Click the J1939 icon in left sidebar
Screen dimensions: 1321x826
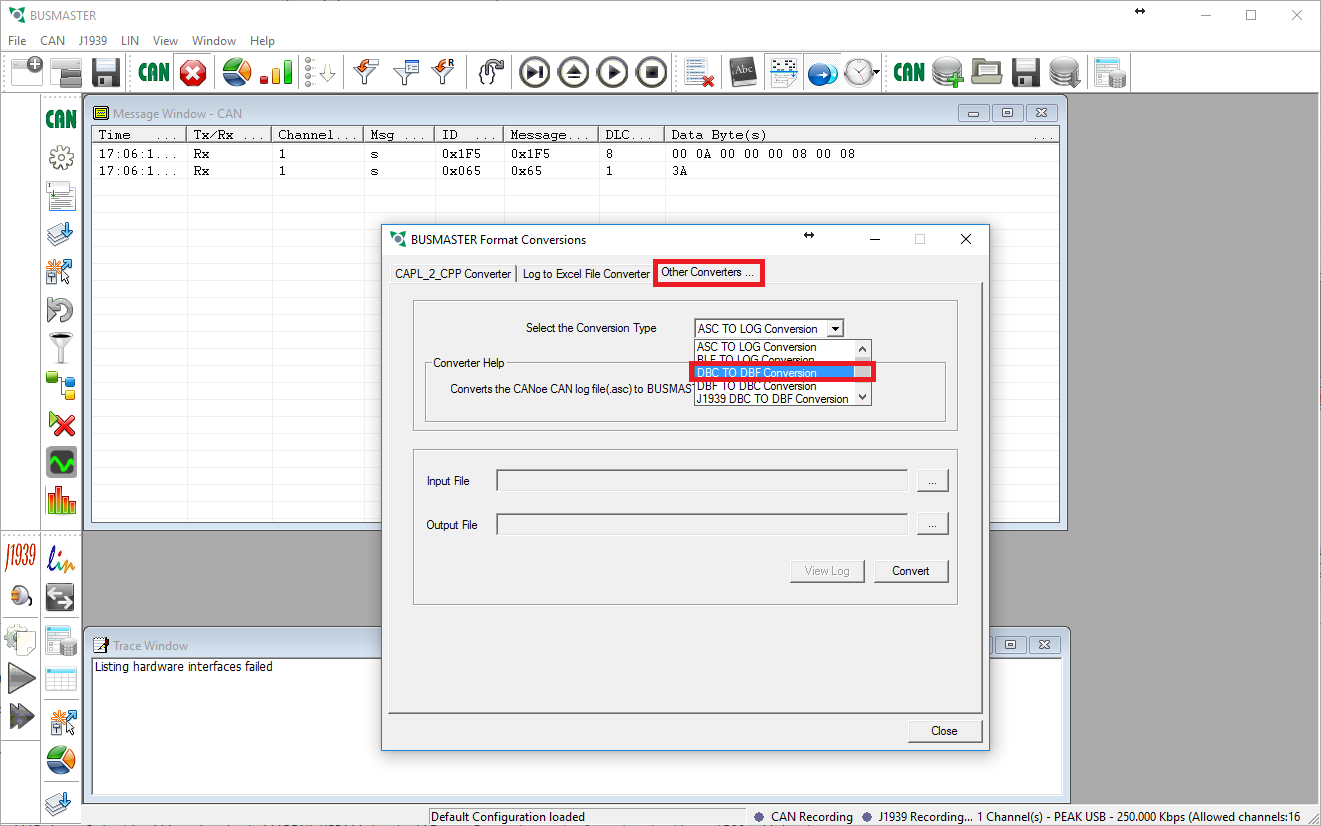coord(20,556)
